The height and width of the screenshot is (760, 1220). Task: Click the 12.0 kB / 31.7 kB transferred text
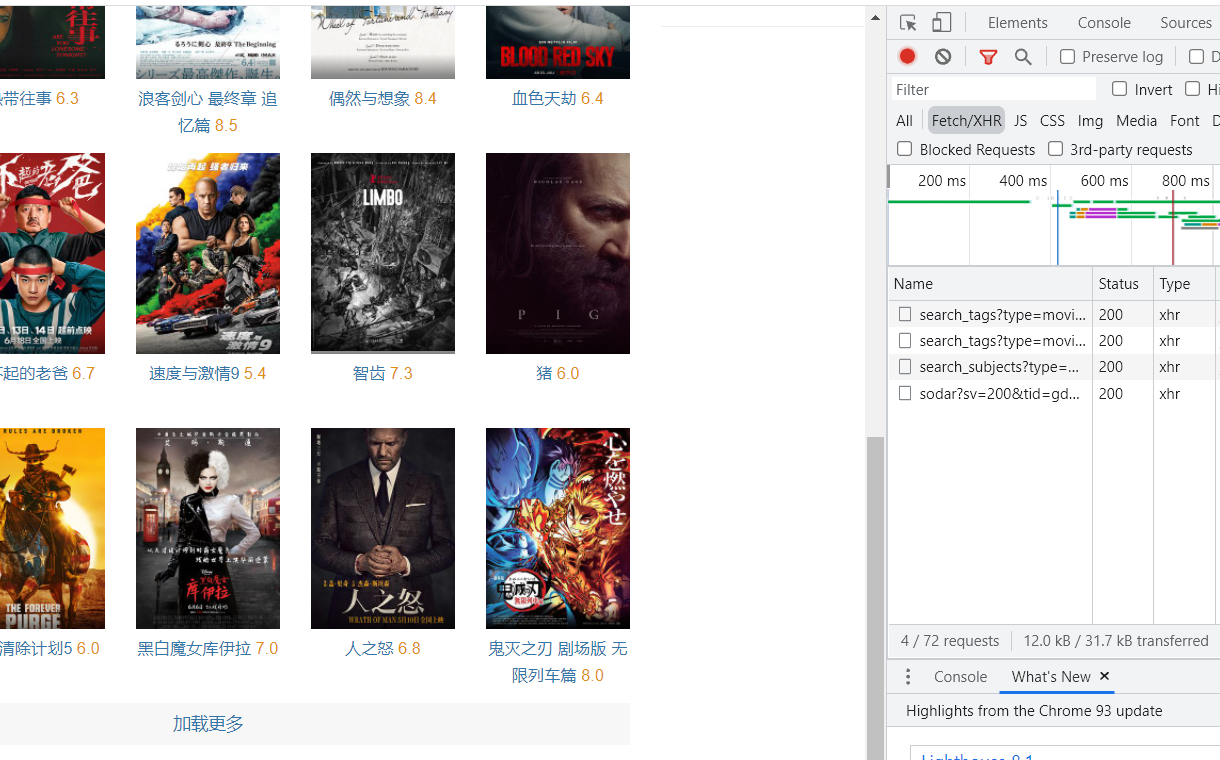(1116, 641)
